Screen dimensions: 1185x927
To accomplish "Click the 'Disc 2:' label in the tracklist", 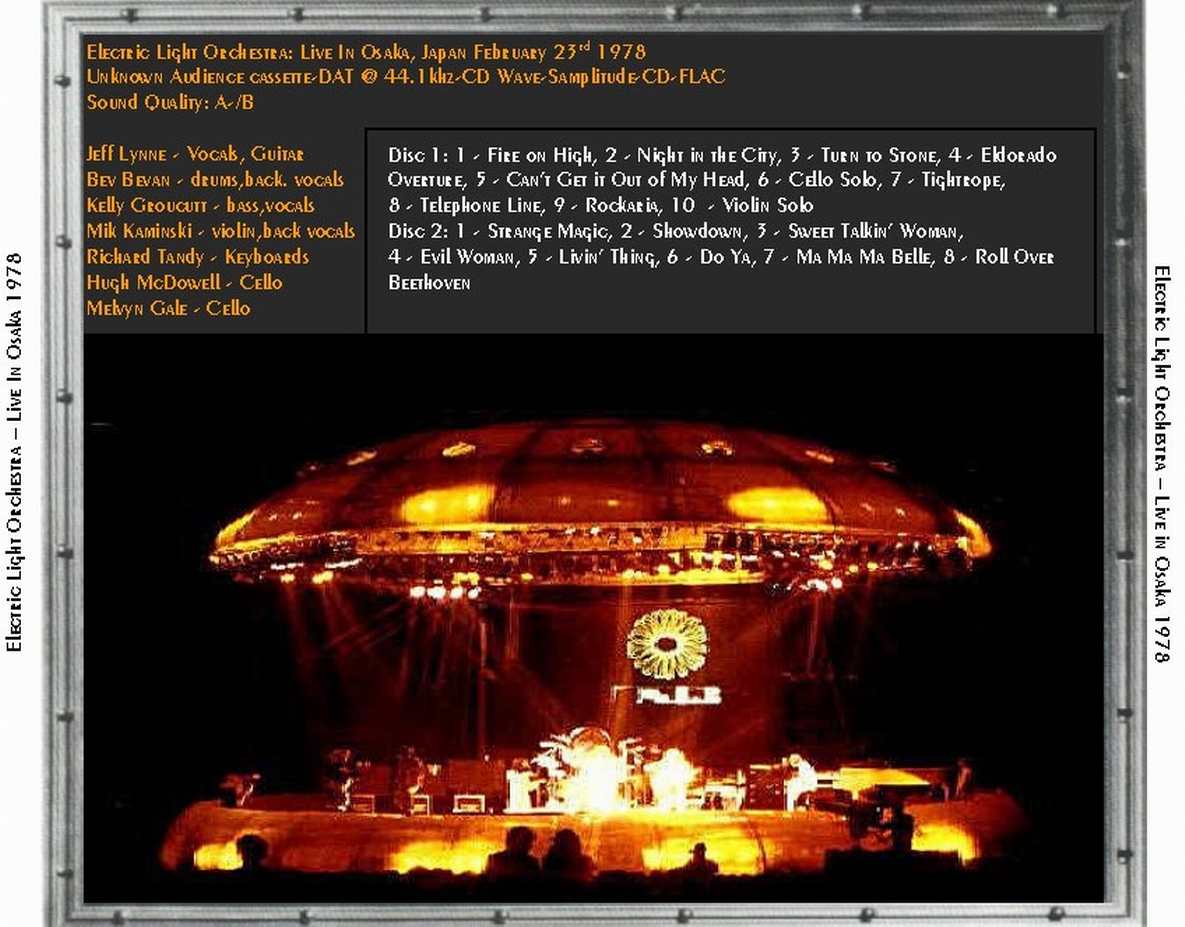I will (x=418, y=231).
